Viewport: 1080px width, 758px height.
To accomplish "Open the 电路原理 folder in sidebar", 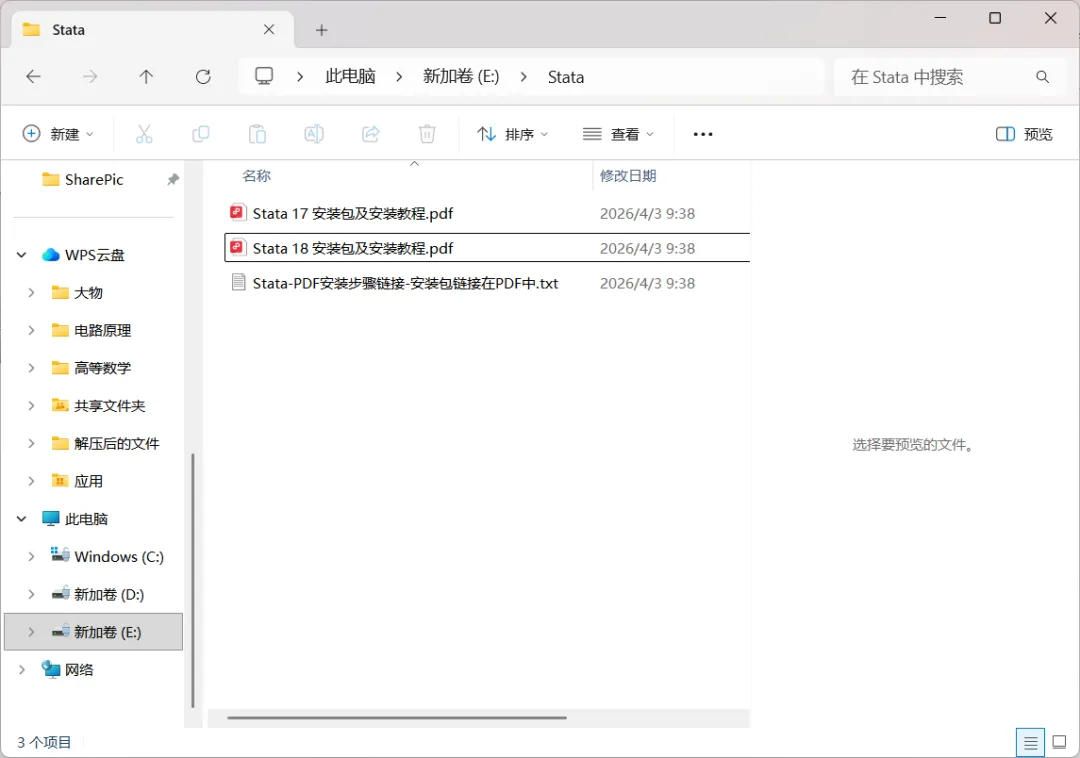I will [91, 330].
